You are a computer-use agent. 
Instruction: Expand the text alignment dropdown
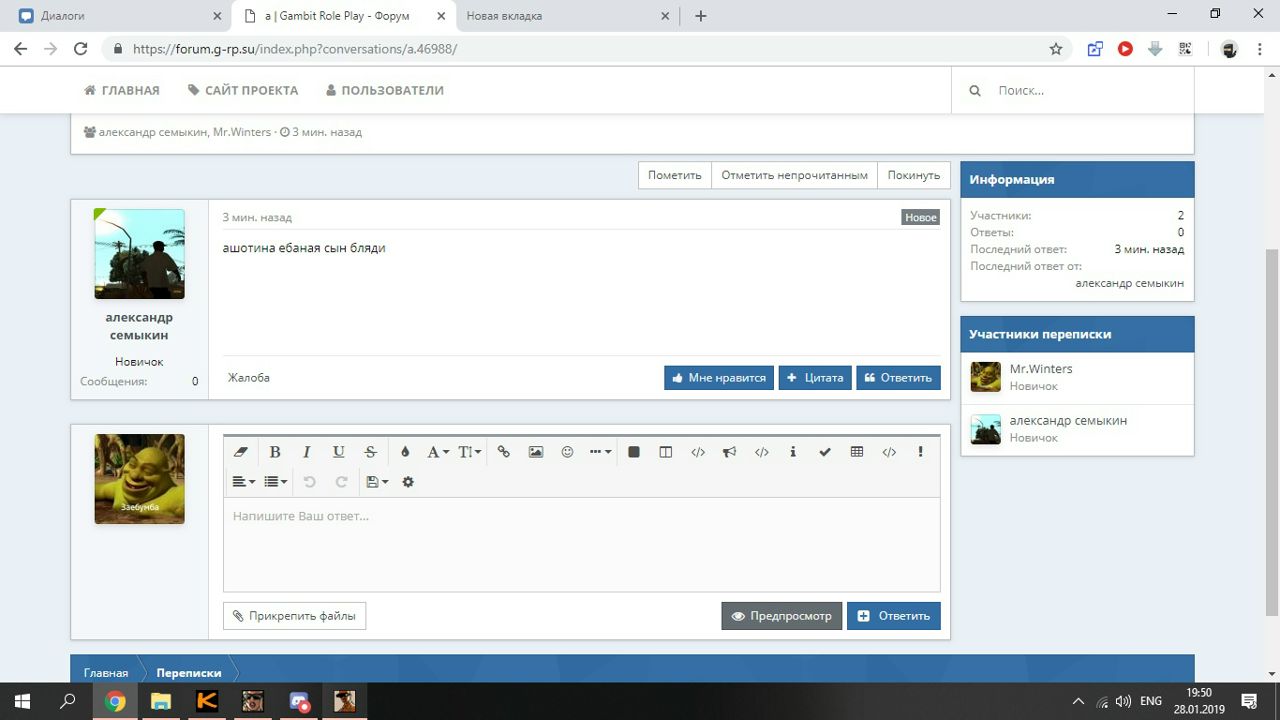[244, 482]
